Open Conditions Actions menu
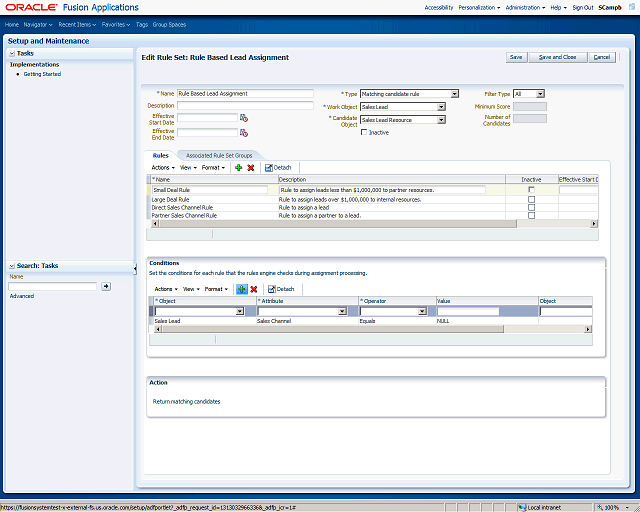Viewport: 640px width, 512px height. point(166,289)
